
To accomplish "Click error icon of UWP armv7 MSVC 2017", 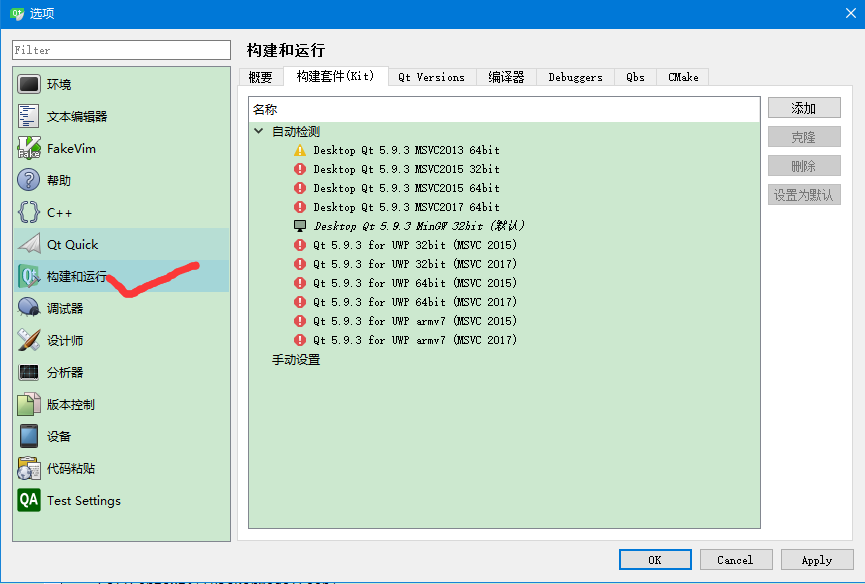I will click(x=300, y=340).
